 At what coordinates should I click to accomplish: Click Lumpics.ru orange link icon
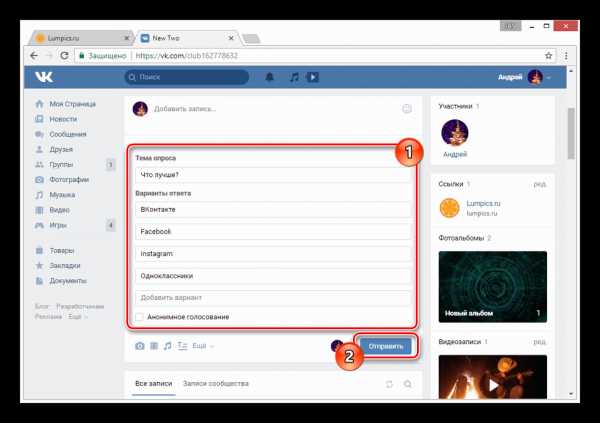pos(449,208)
